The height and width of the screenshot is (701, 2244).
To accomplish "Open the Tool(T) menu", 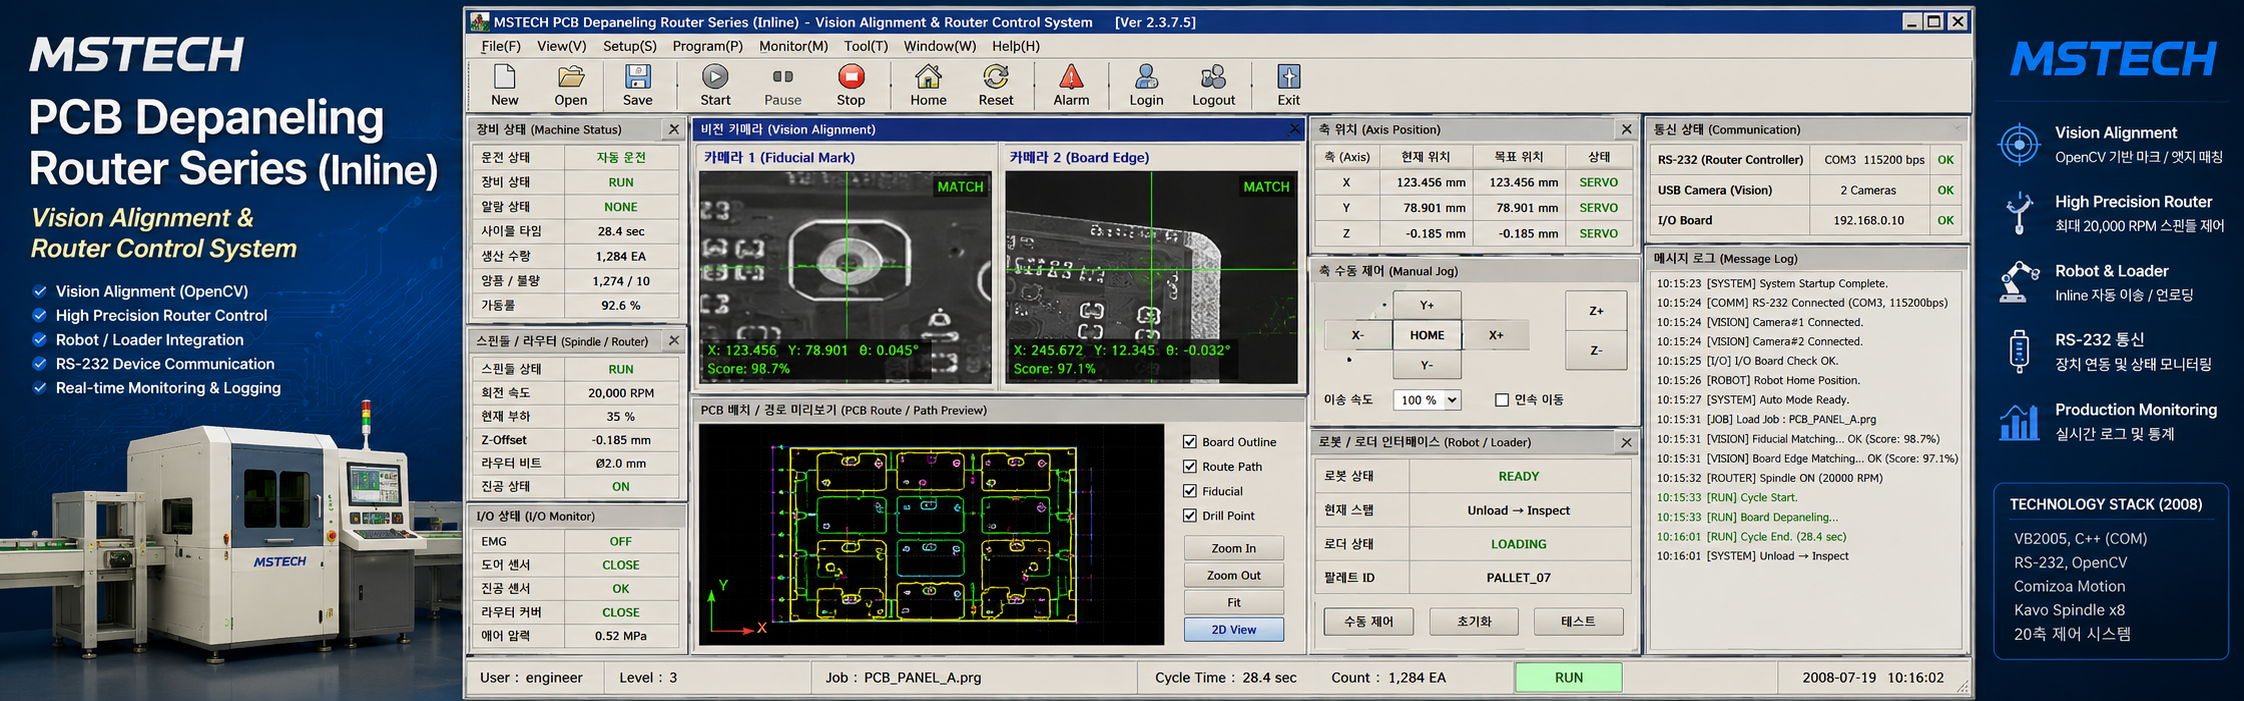I will (866, 46).
